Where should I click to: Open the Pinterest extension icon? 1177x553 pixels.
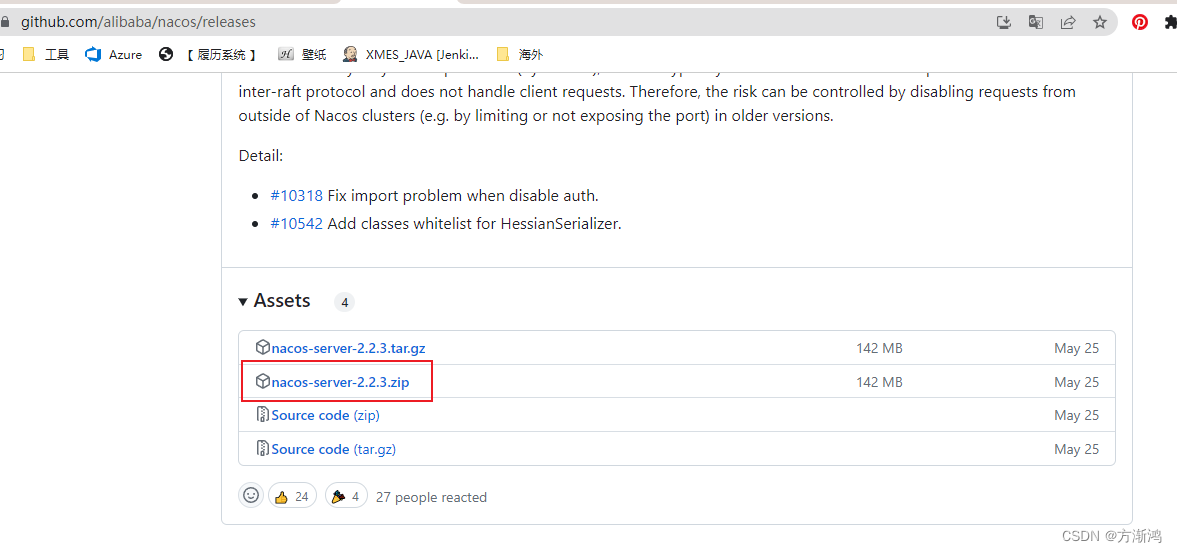pos(1140,23)
